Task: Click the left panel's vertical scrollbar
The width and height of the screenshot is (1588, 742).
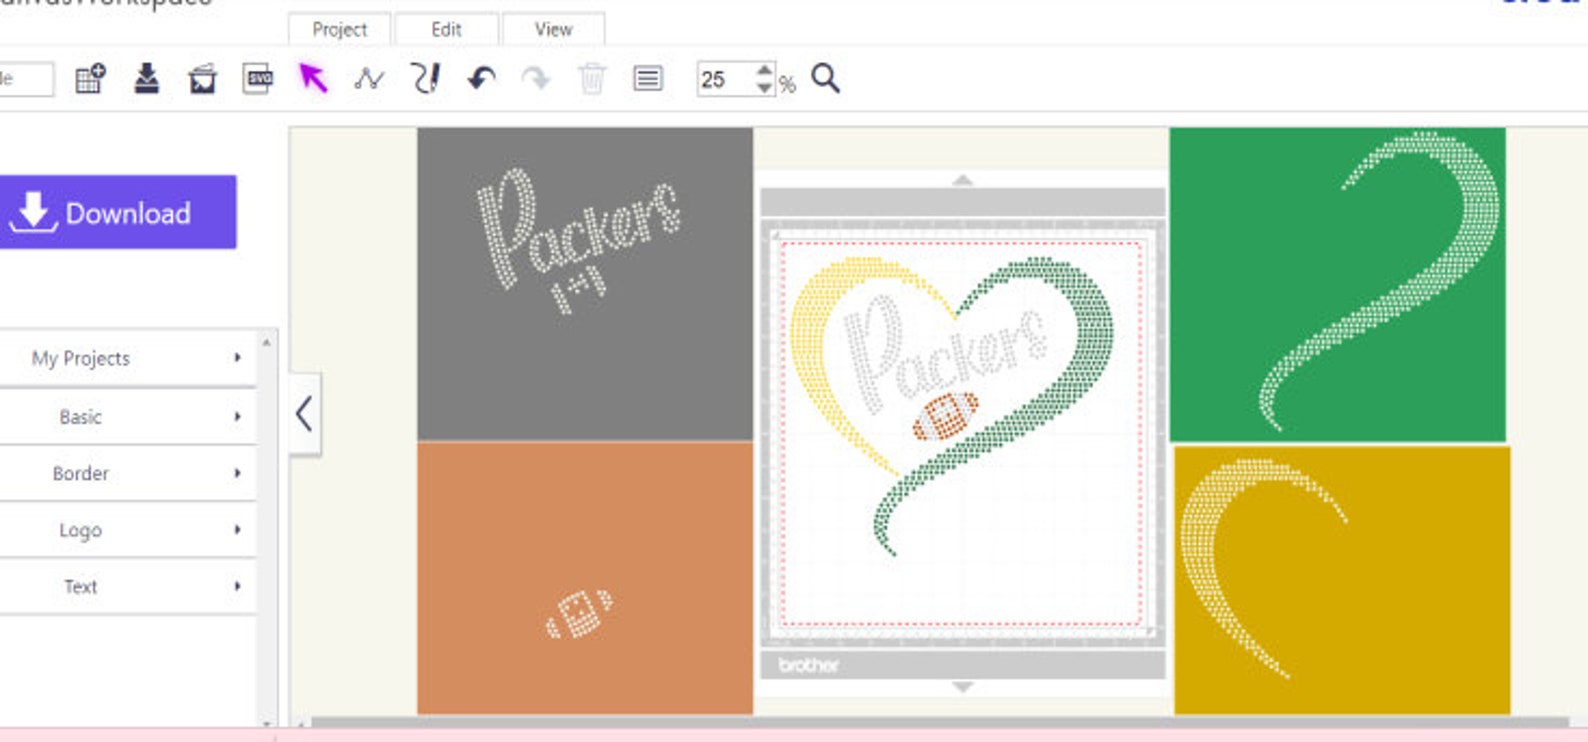Action: pos(266,530)
